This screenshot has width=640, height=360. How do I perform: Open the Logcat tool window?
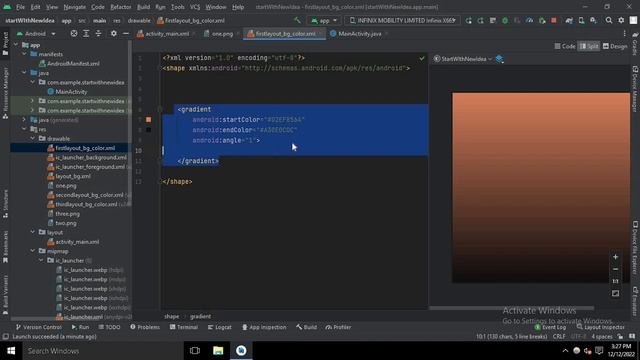coord(220,327)
